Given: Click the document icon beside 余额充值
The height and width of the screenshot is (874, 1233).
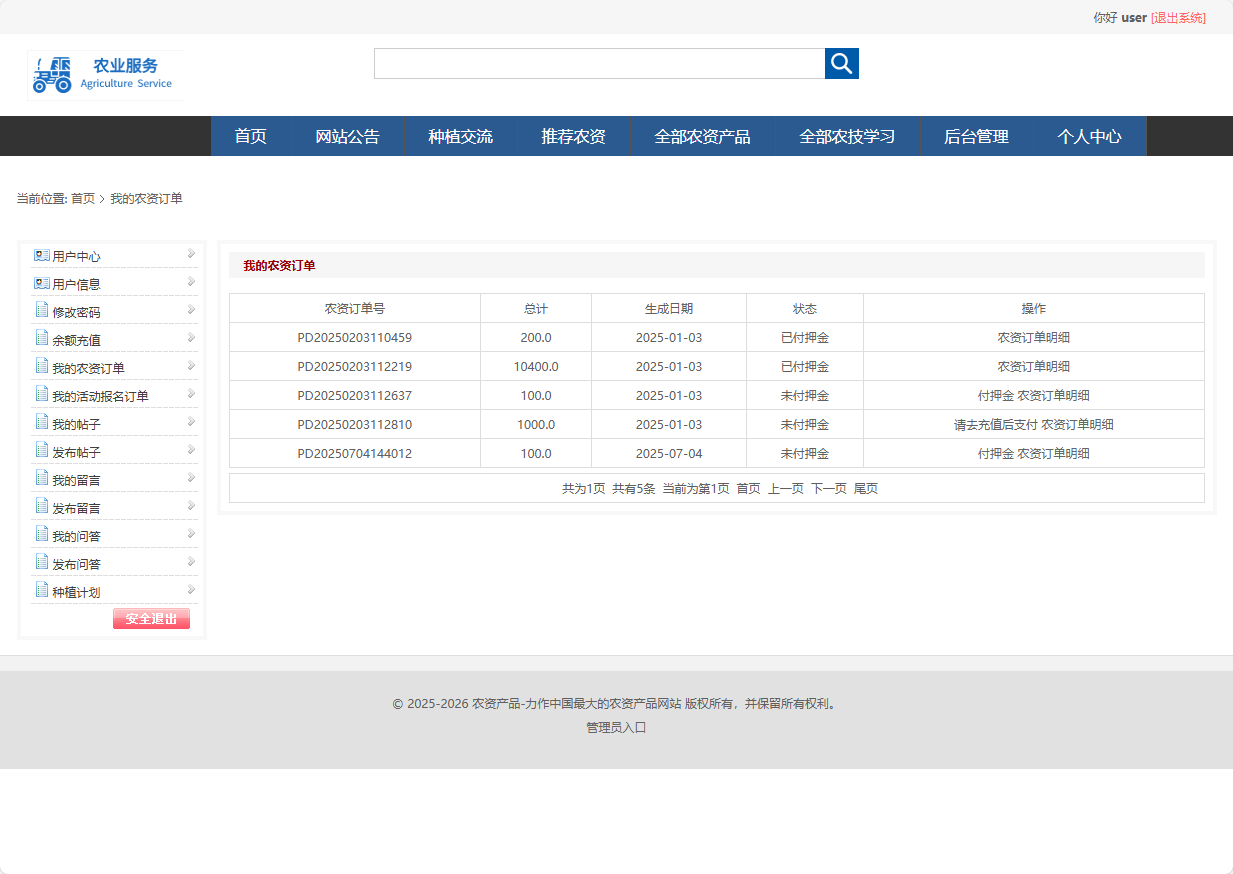Looking at the screenshot, I should click(40, 338).
